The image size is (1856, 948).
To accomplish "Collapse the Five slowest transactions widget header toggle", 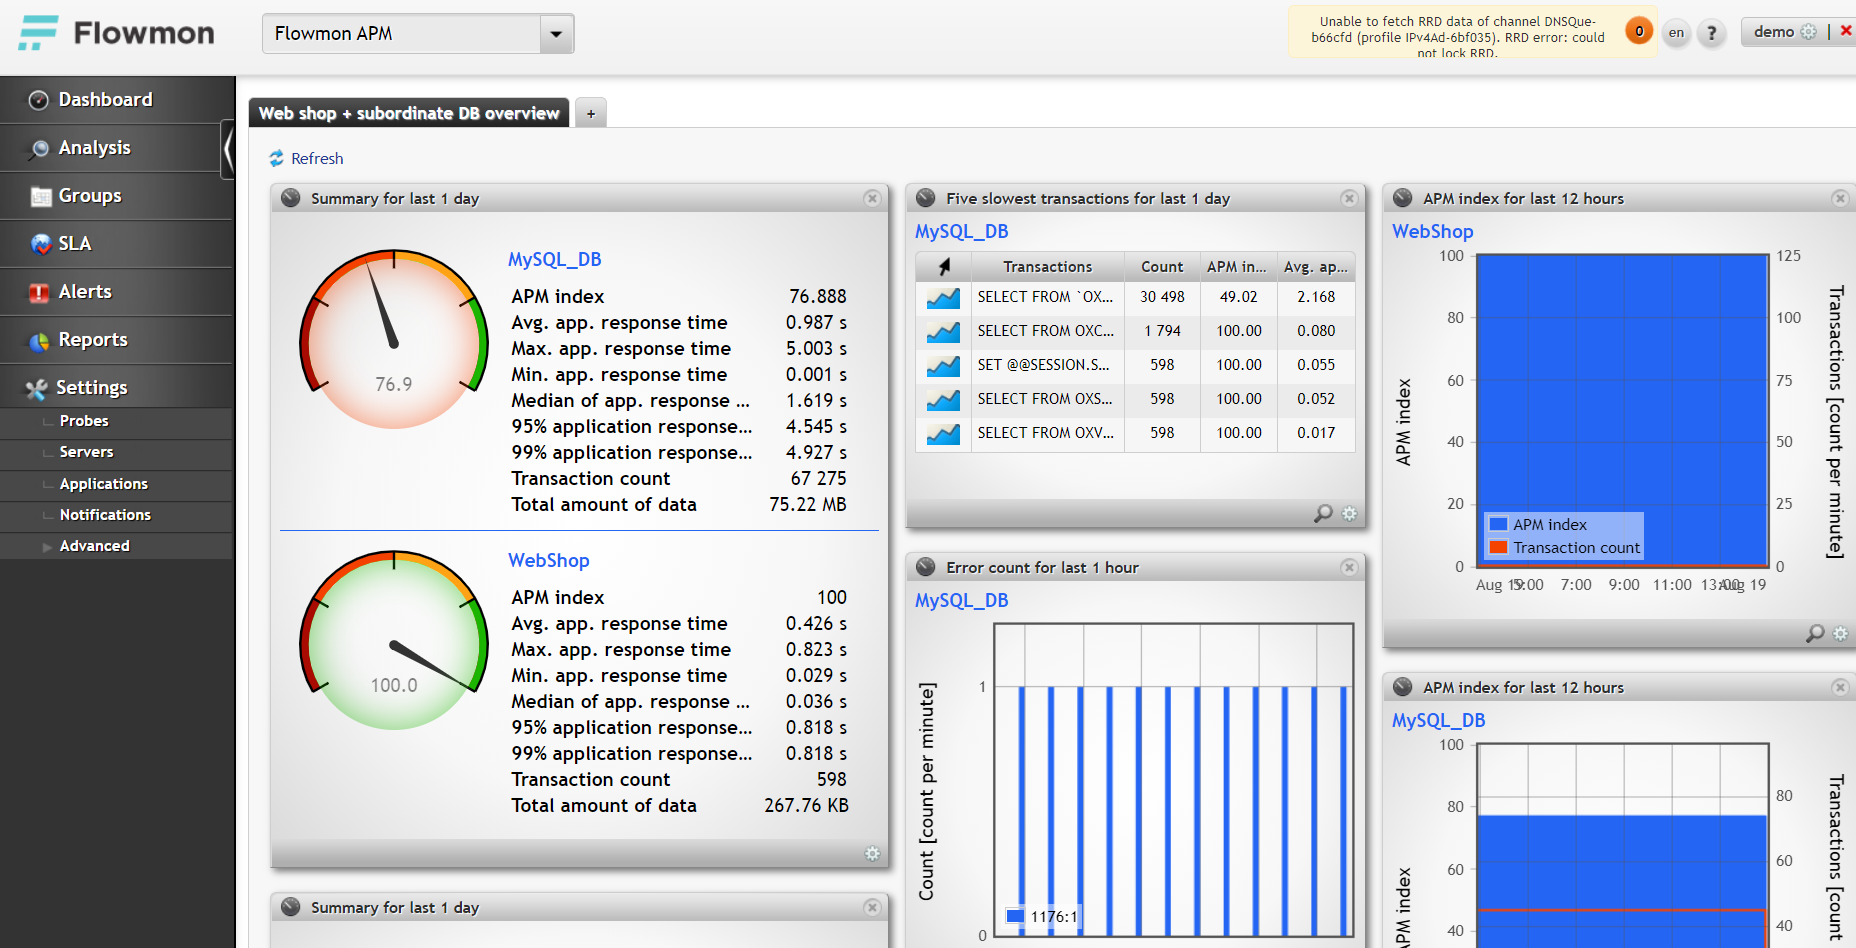I will (925, 198).
